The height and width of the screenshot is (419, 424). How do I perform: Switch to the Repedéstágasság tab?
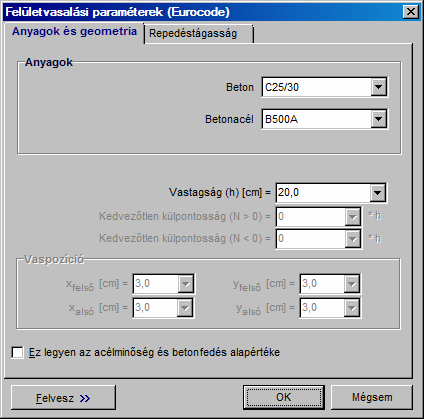(x=199, y=33)
